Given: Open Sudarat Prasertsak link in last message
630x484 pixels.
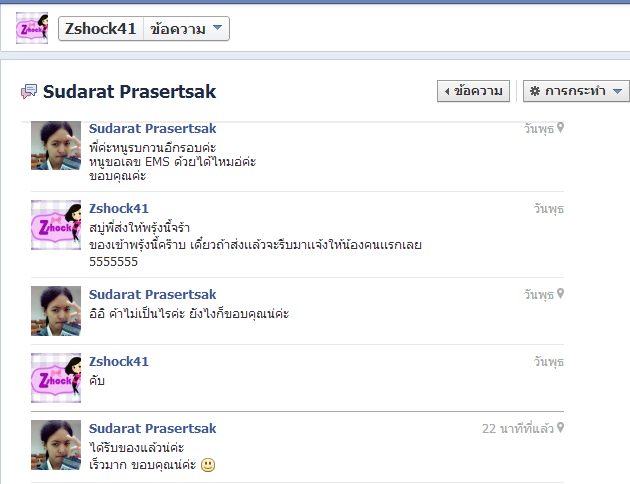Looking at the screenshot, I should [153, 429].
